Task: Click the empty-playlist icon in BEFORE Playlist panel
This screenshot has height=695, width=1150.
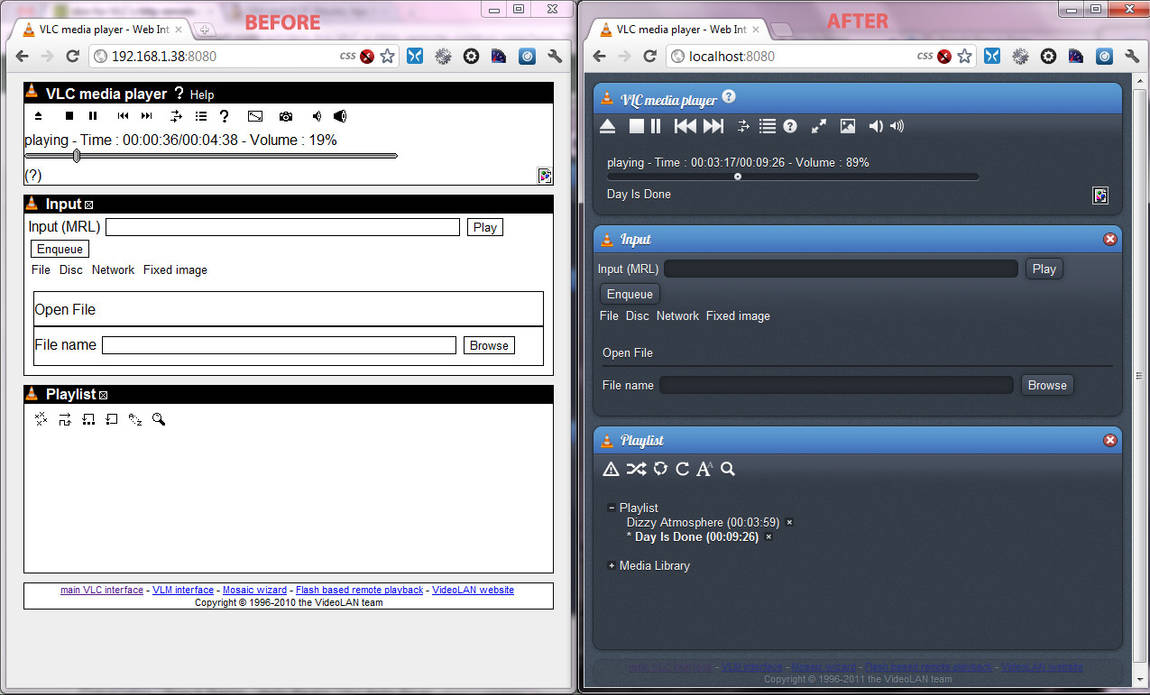Action: pyautogui.click(x=41, y=419)
